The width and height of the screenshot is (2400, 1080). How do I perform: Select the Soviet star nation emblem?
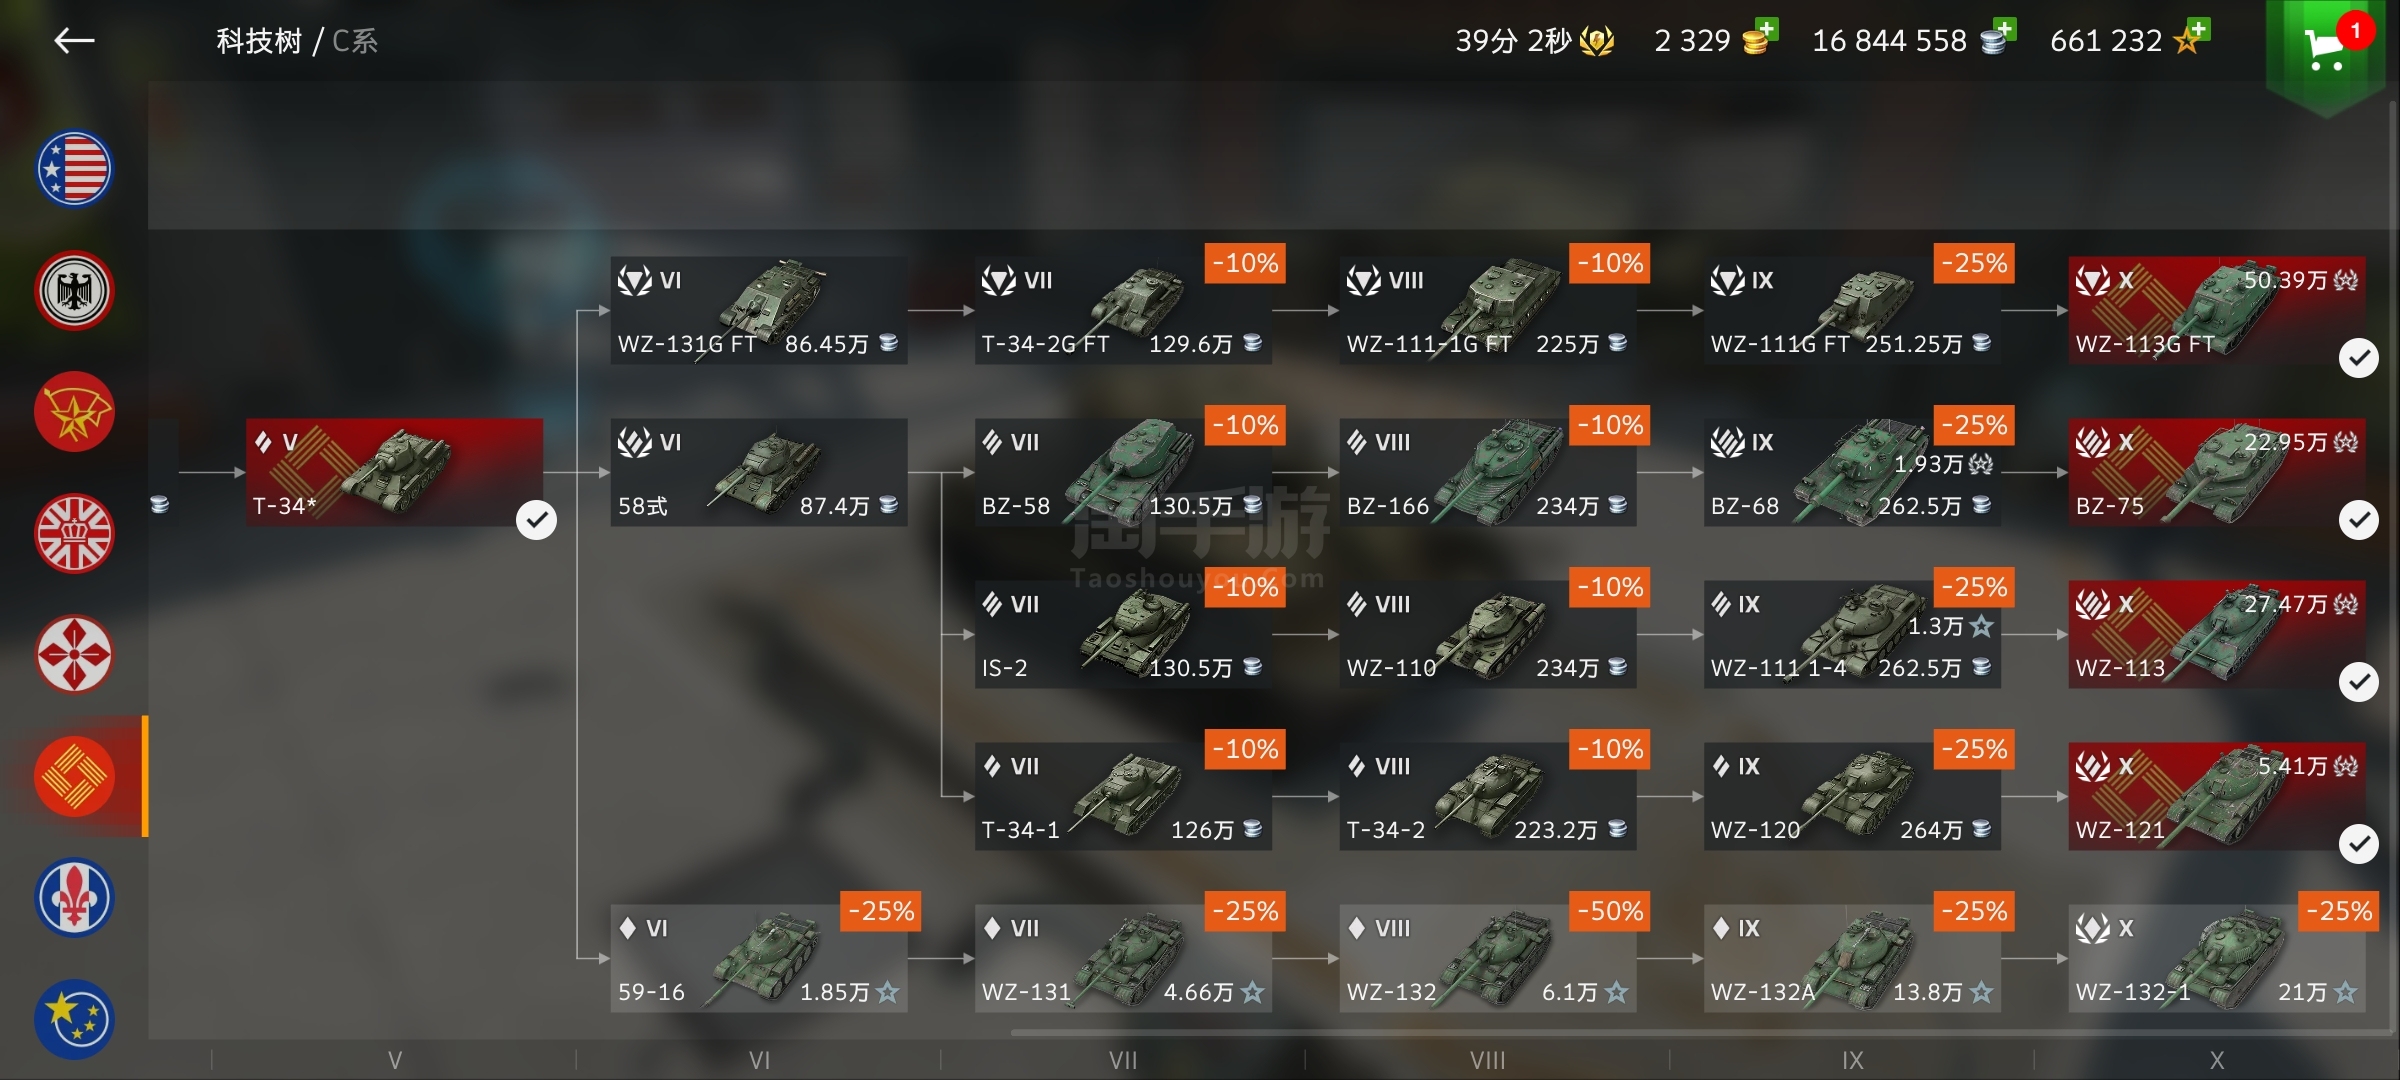click(74, 412)
